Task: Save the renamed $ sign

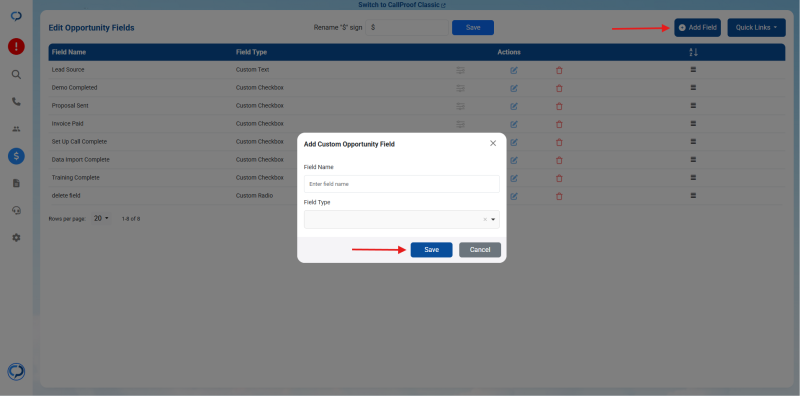Action: [473, 28]
